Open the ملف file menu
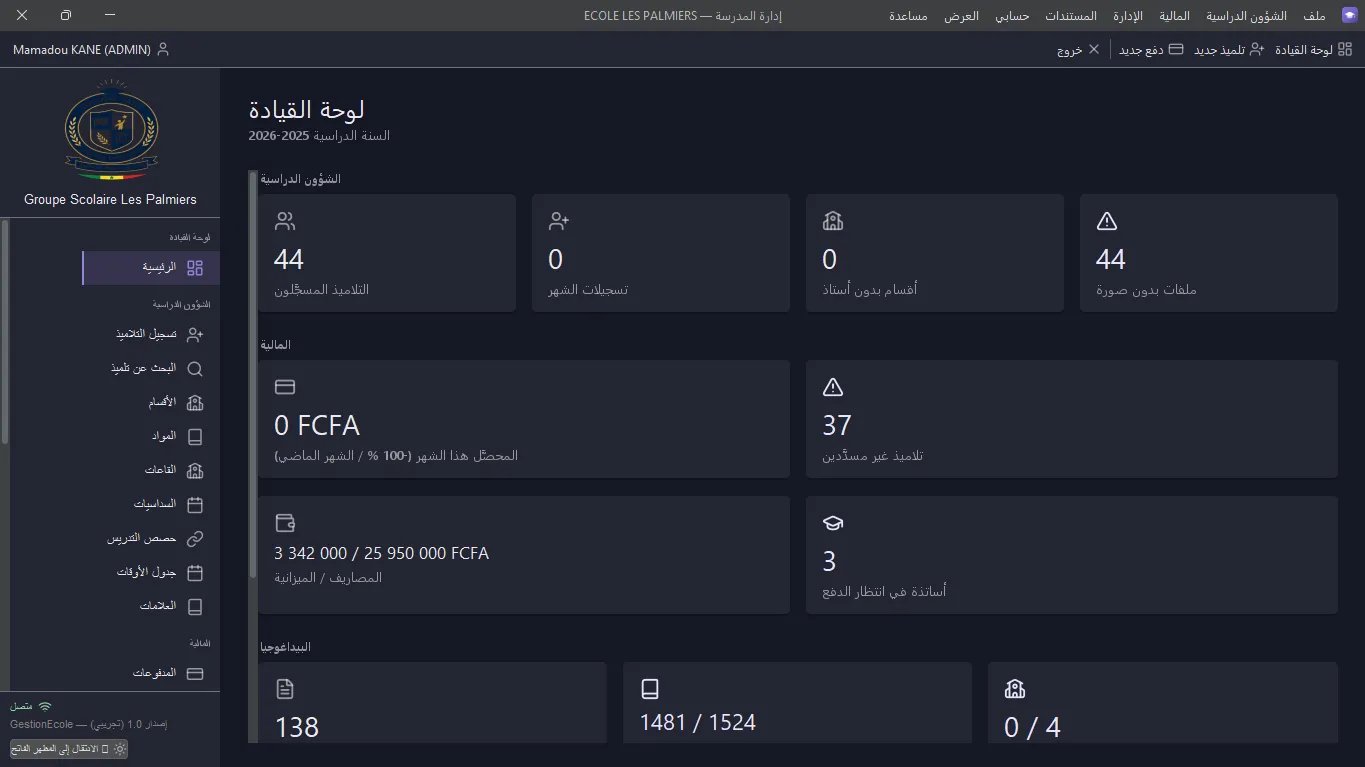Viewport: 1365px width, 767px height. [1315, 16]
